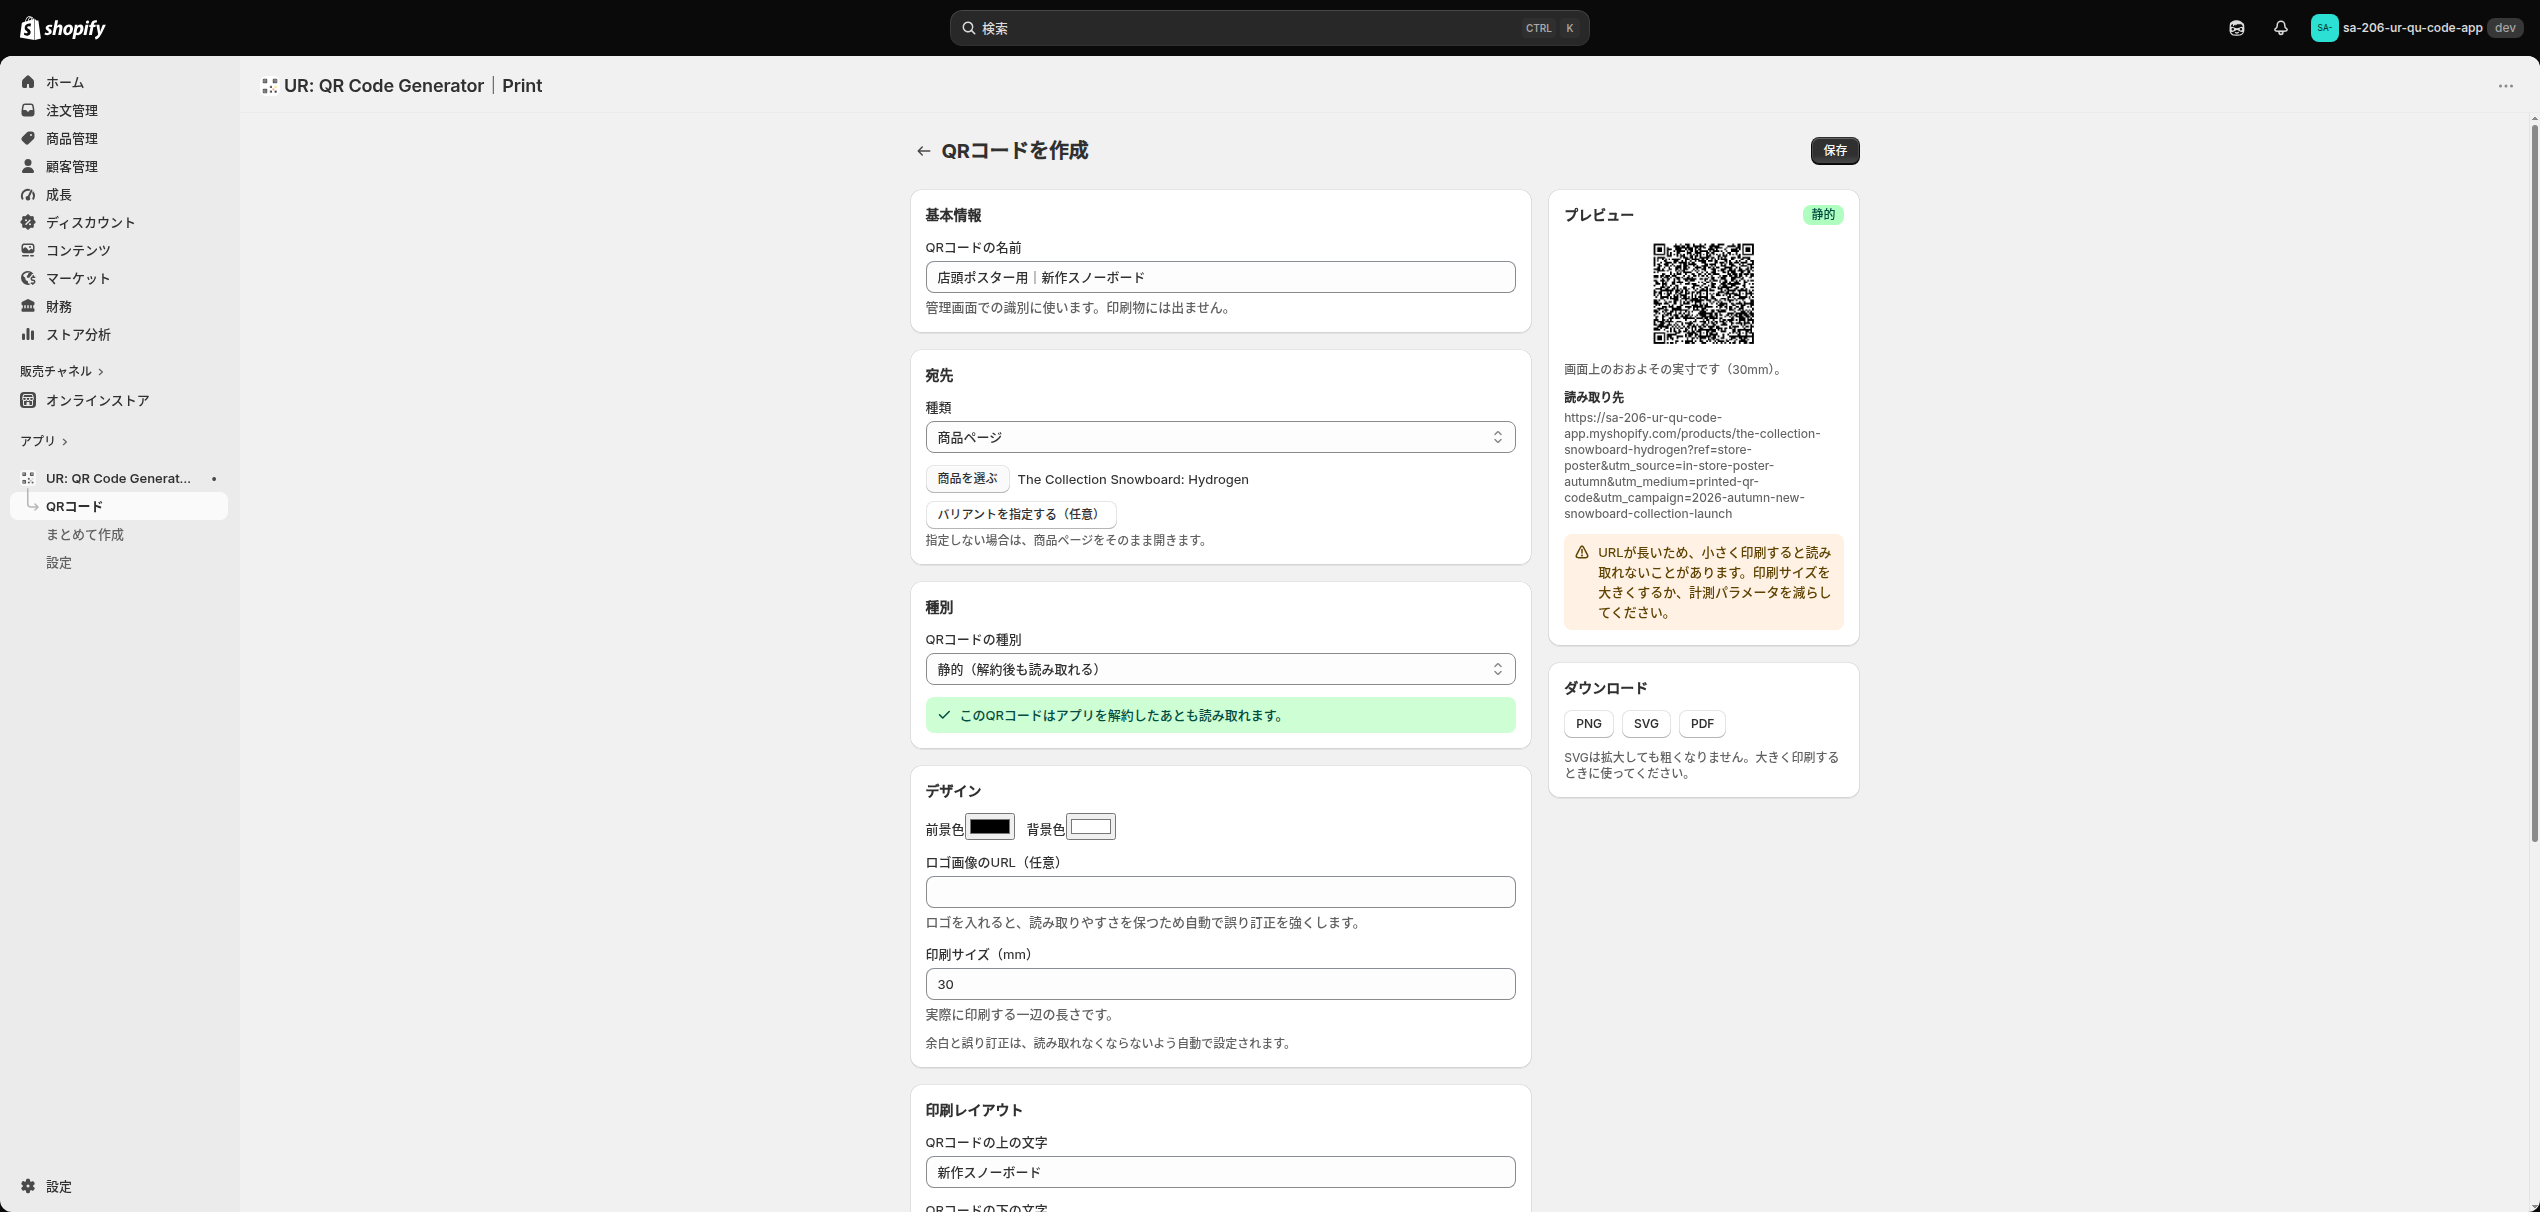Open マーケット markets globe icon
This screenshot has width=2540, height=1212.
pos(28,278)
